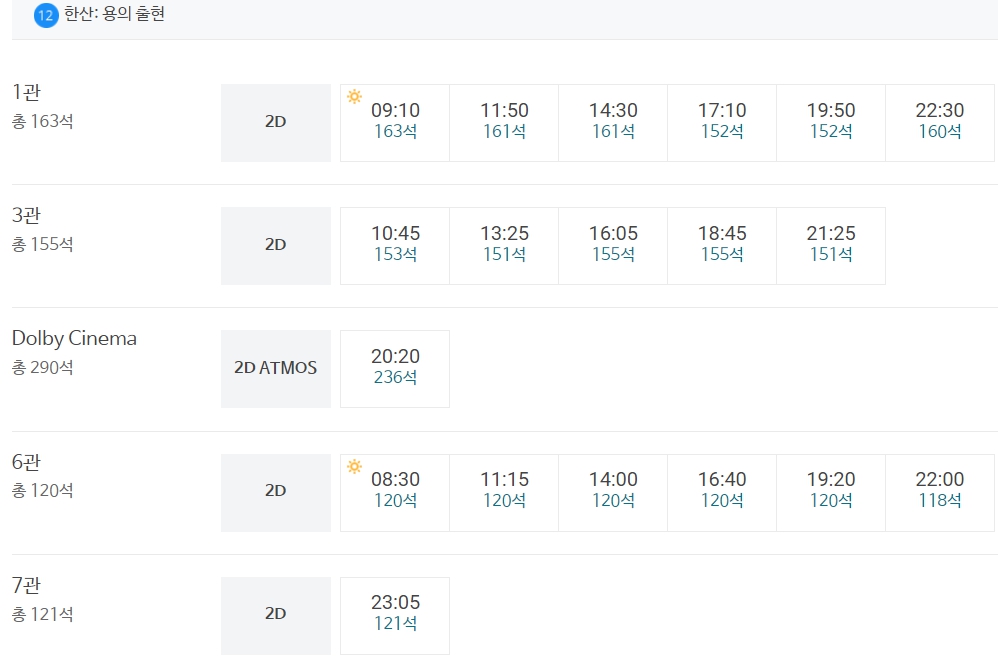Select the 11:15 showtime in 6관
The image size is (998, 661).
[x=504, y=492]
